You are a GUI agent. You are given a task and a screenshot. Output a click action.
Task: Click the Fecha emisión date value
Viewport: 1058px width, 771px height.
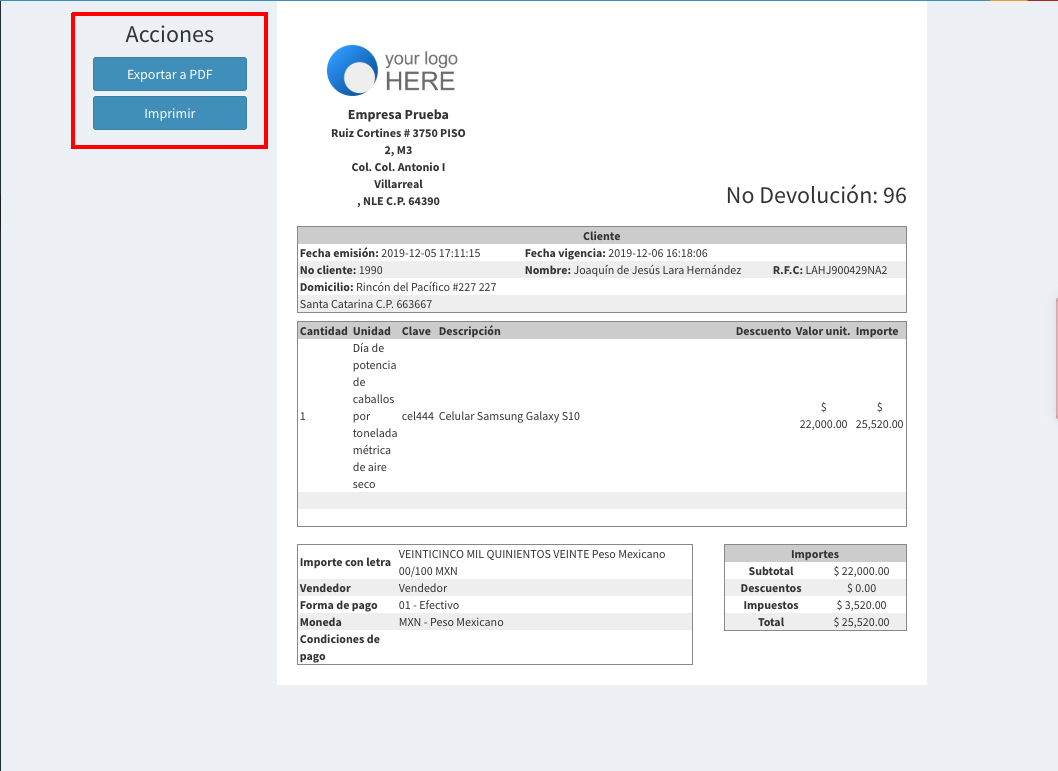pos(431,253)
